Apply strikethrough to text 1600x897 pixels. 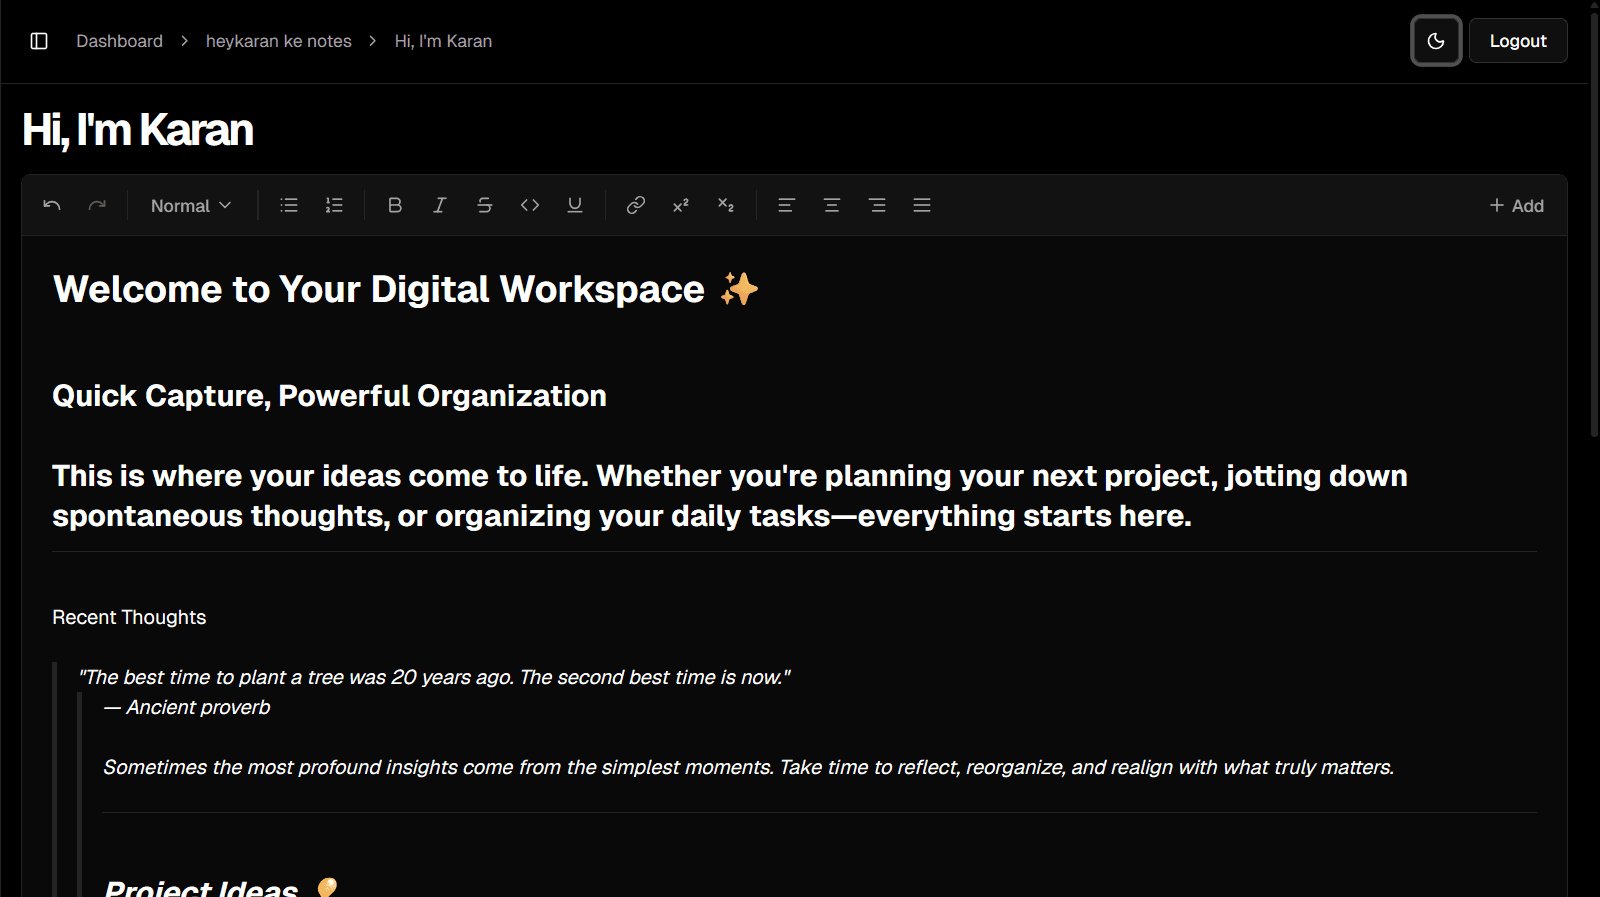point(485,205)
